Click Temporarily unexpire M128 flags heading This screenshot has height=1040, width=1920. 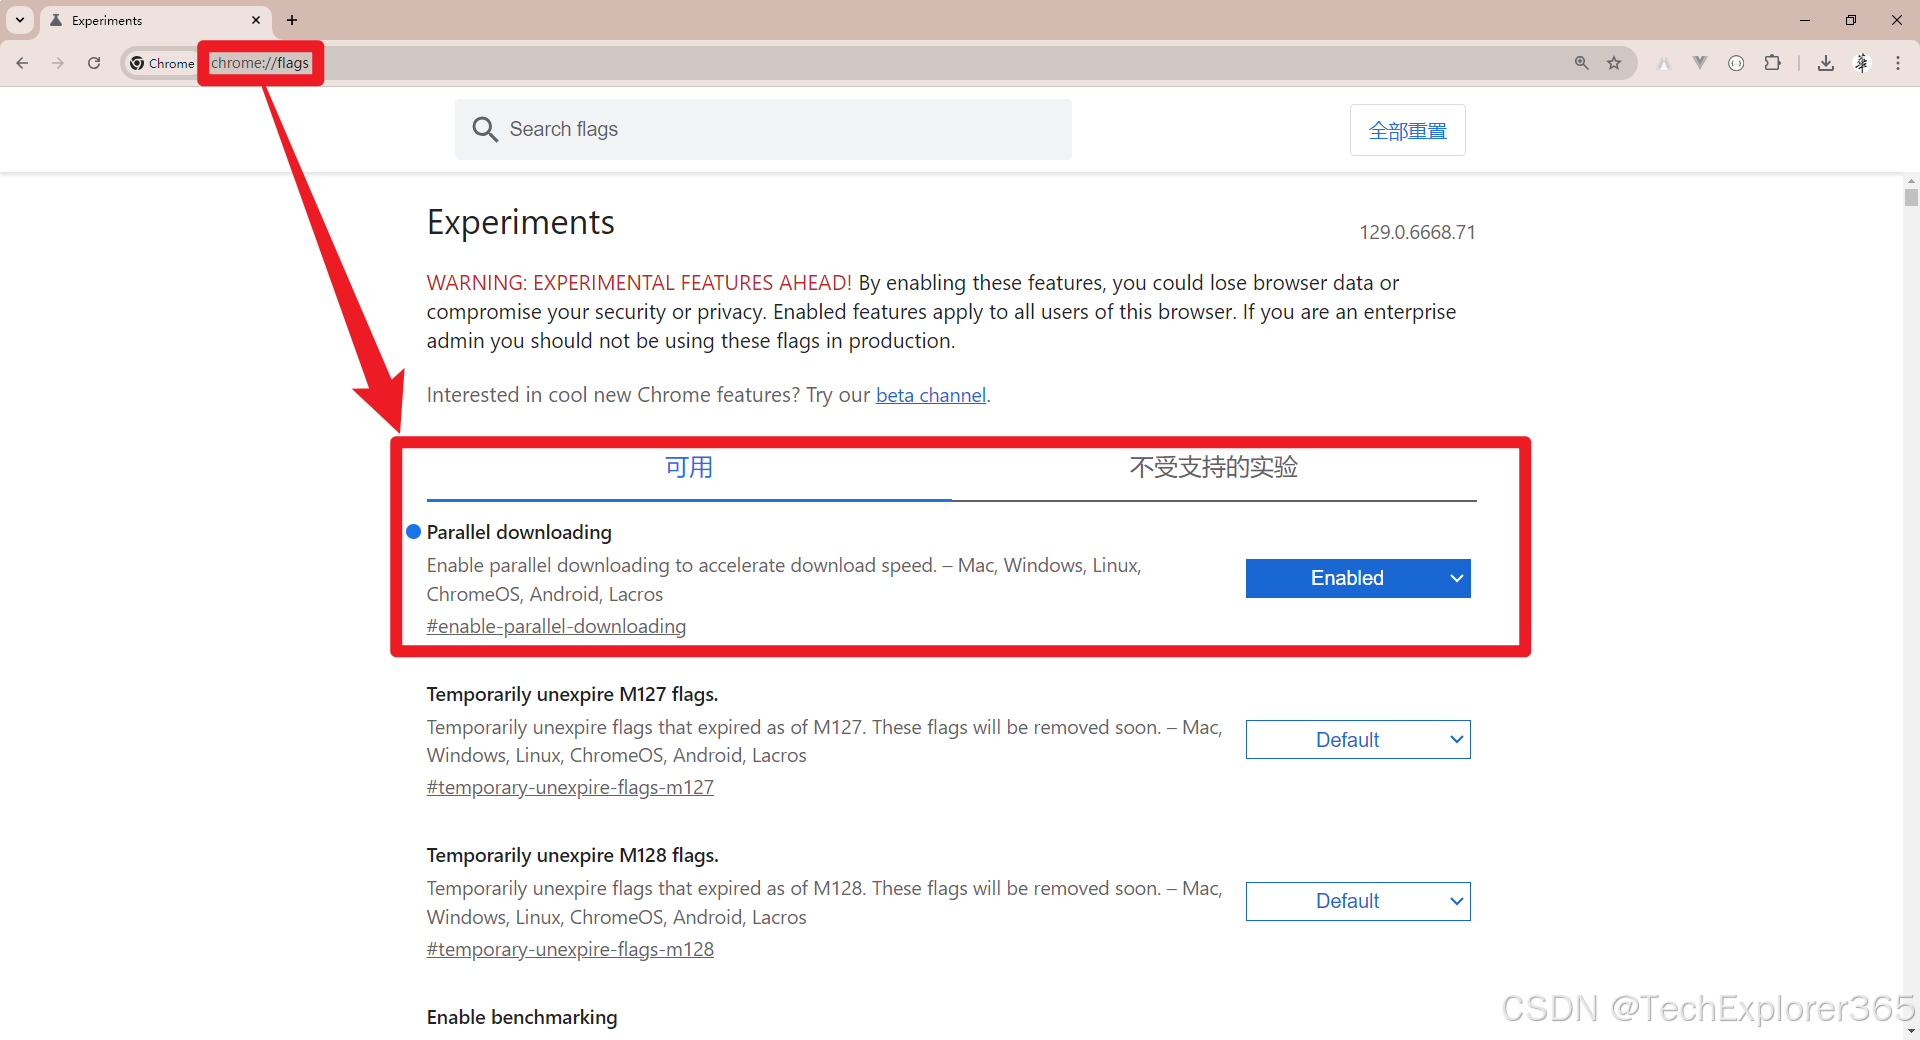572,855
